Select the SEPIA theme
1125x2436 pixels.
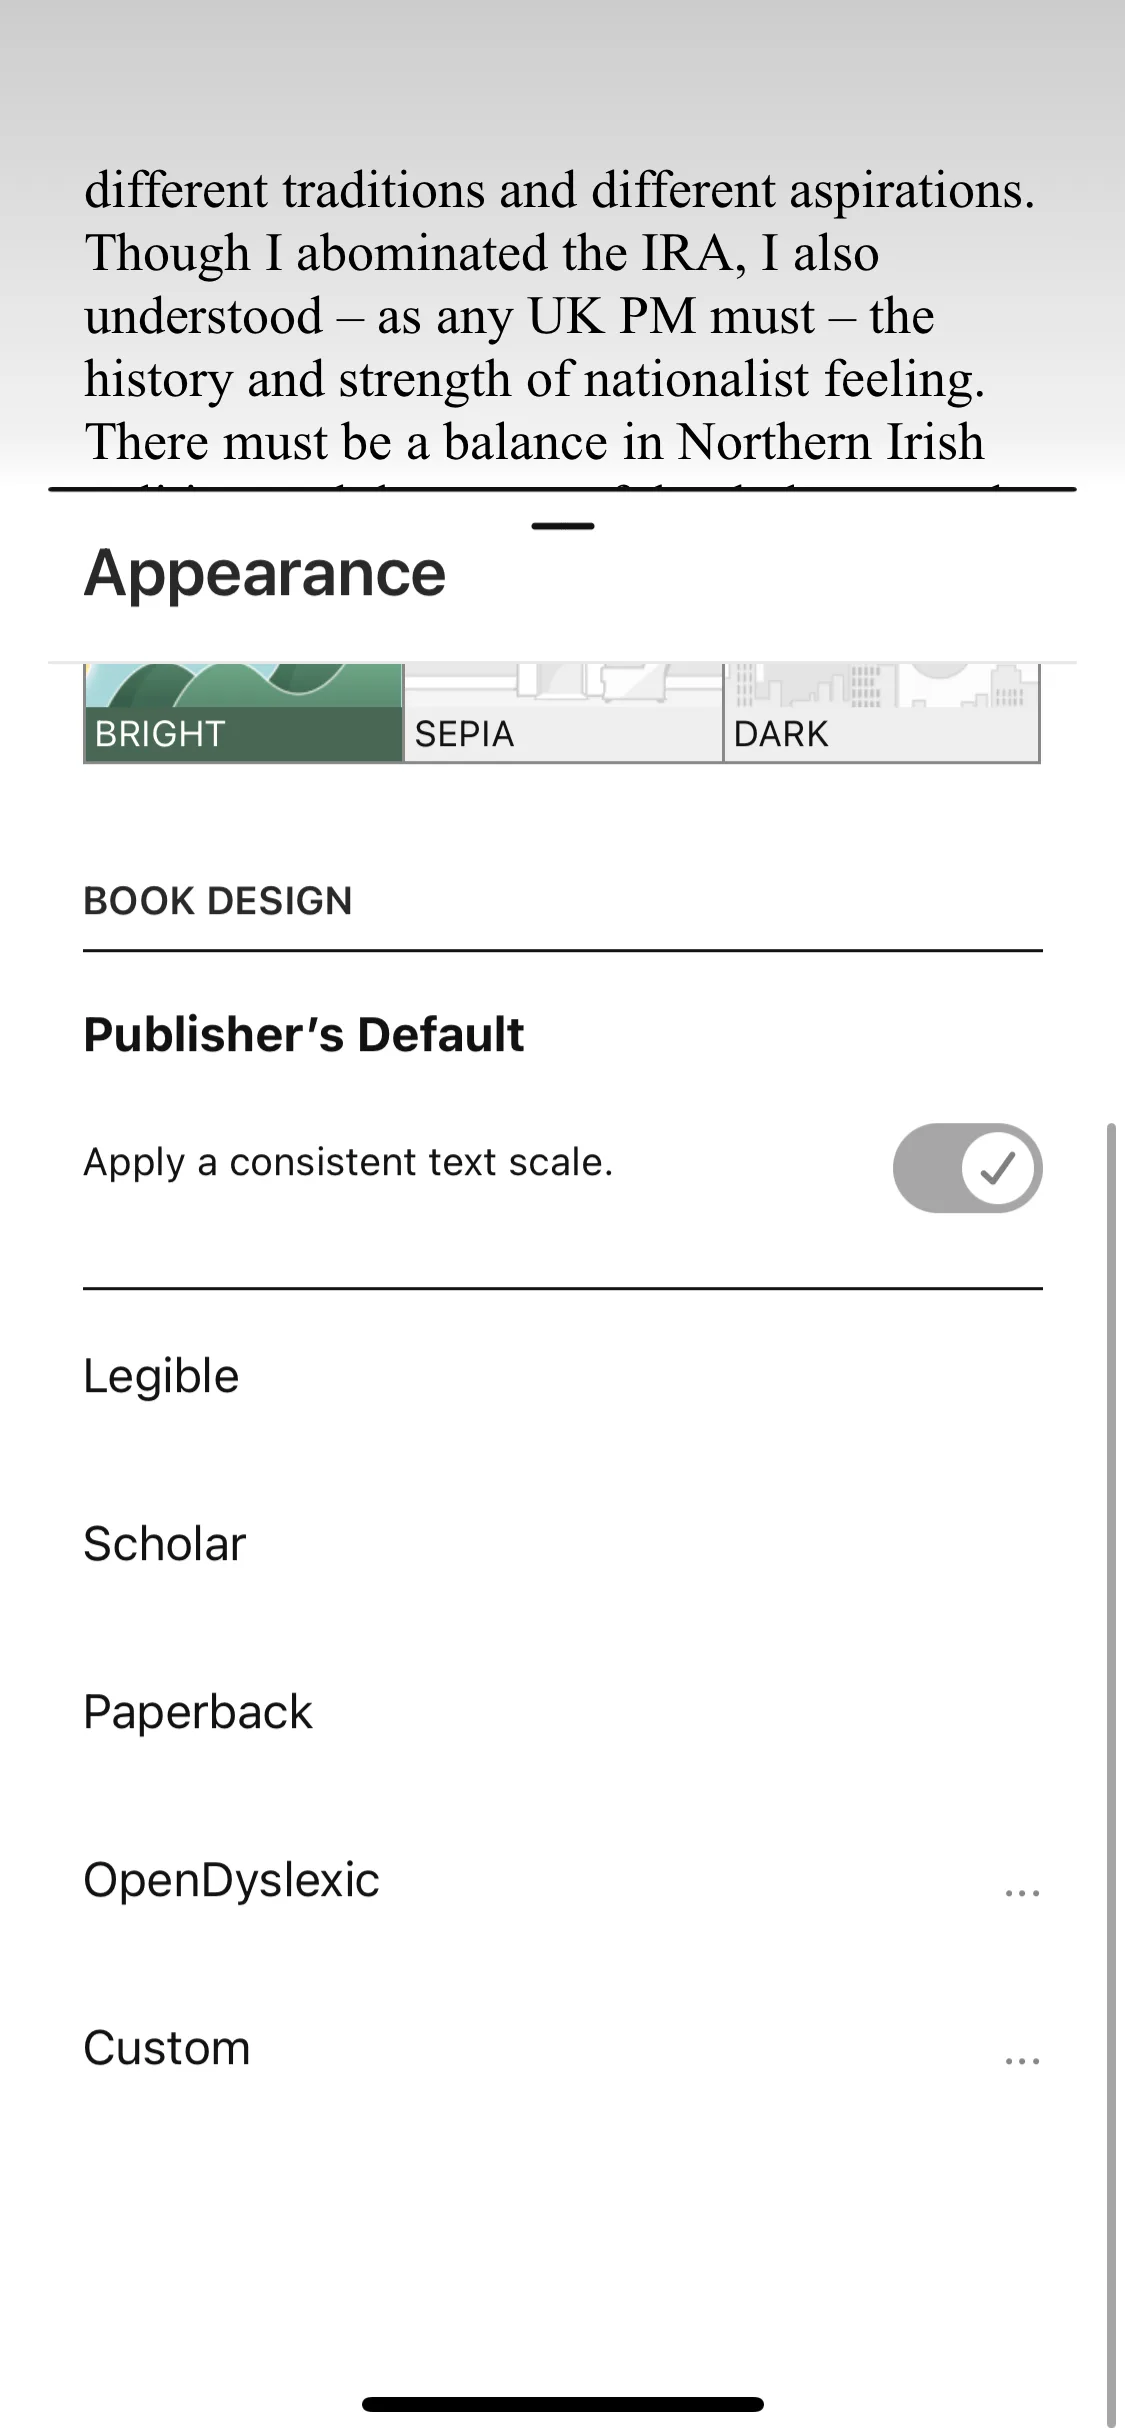[563, 713]
